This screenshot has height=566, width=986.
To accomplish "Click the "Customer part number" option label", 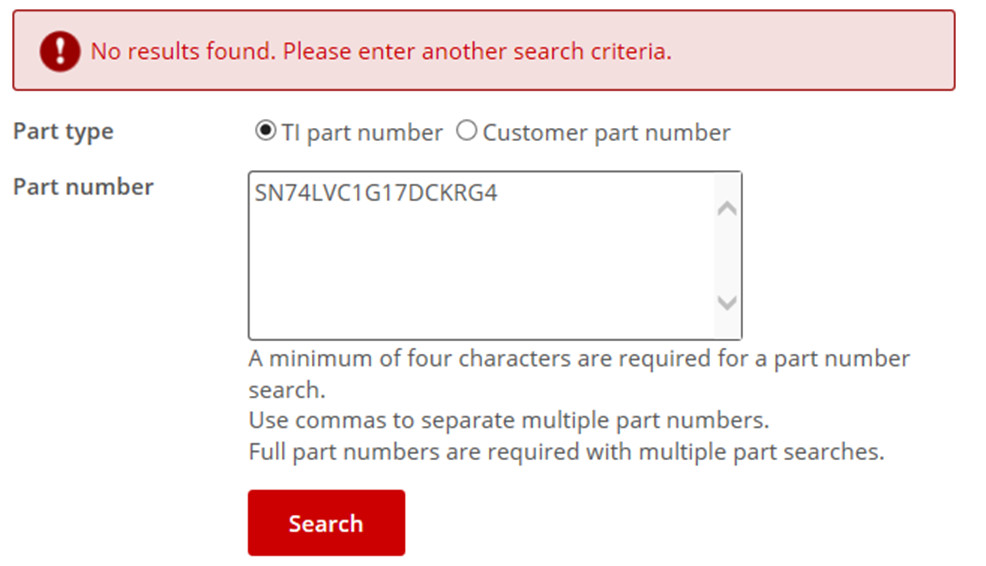I will (606, 133).
